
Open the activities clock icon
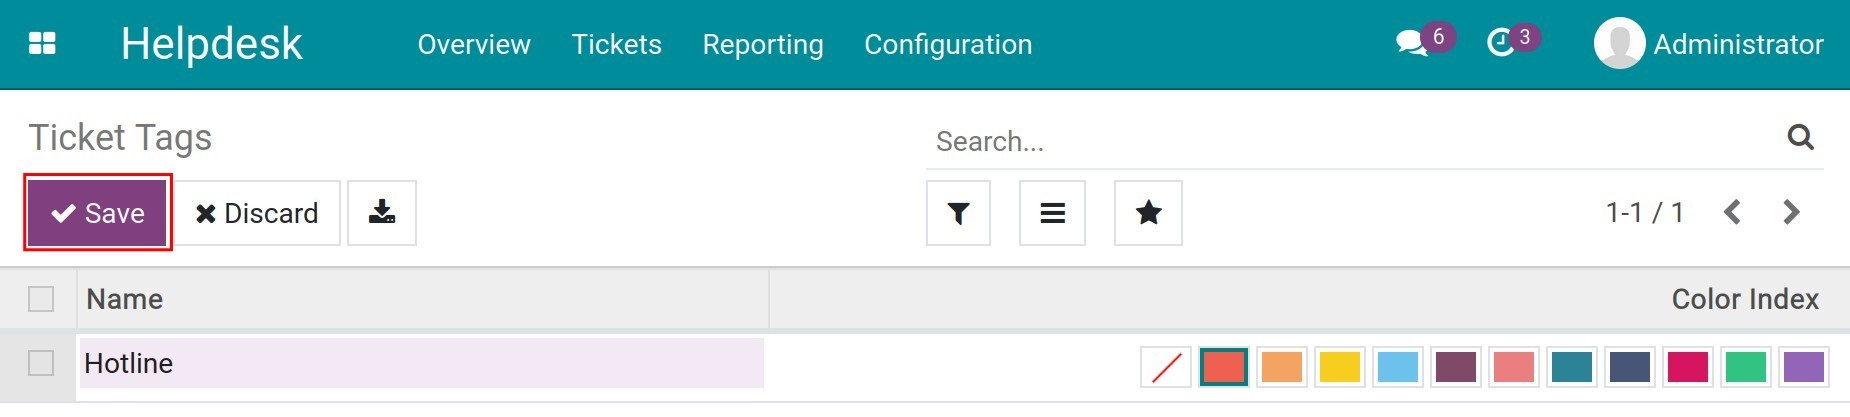point(1501,43)
